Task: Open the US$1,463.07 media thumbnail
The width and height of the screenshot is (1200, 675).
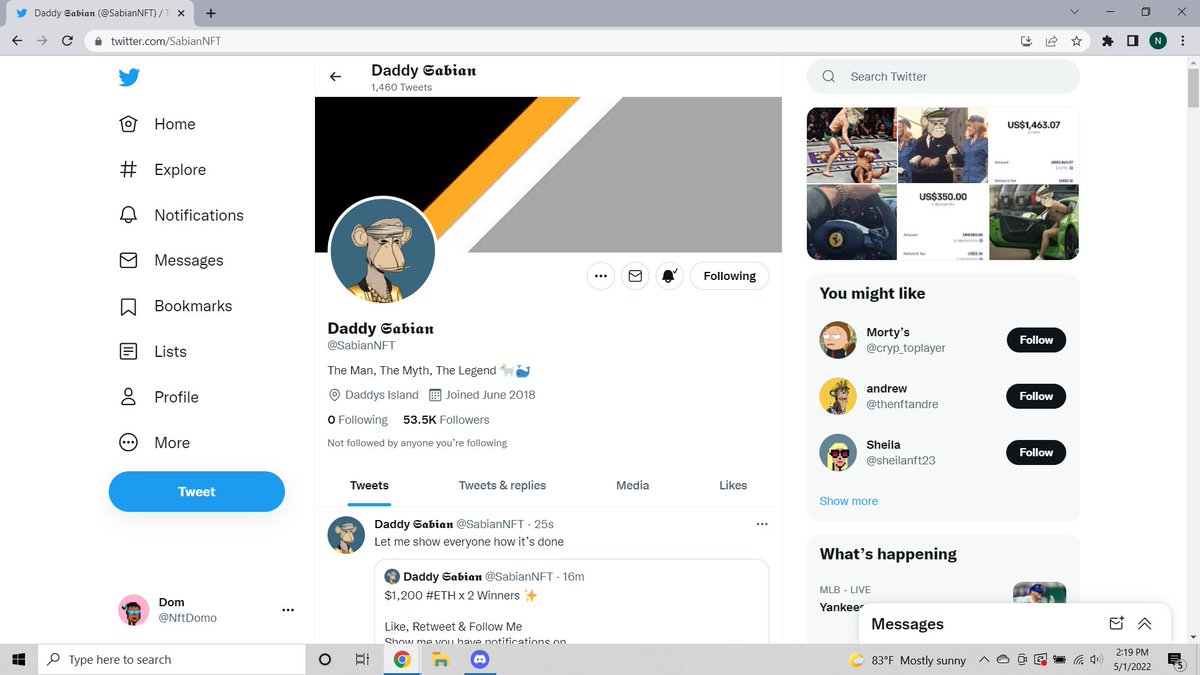Action: click(1034, 144)
